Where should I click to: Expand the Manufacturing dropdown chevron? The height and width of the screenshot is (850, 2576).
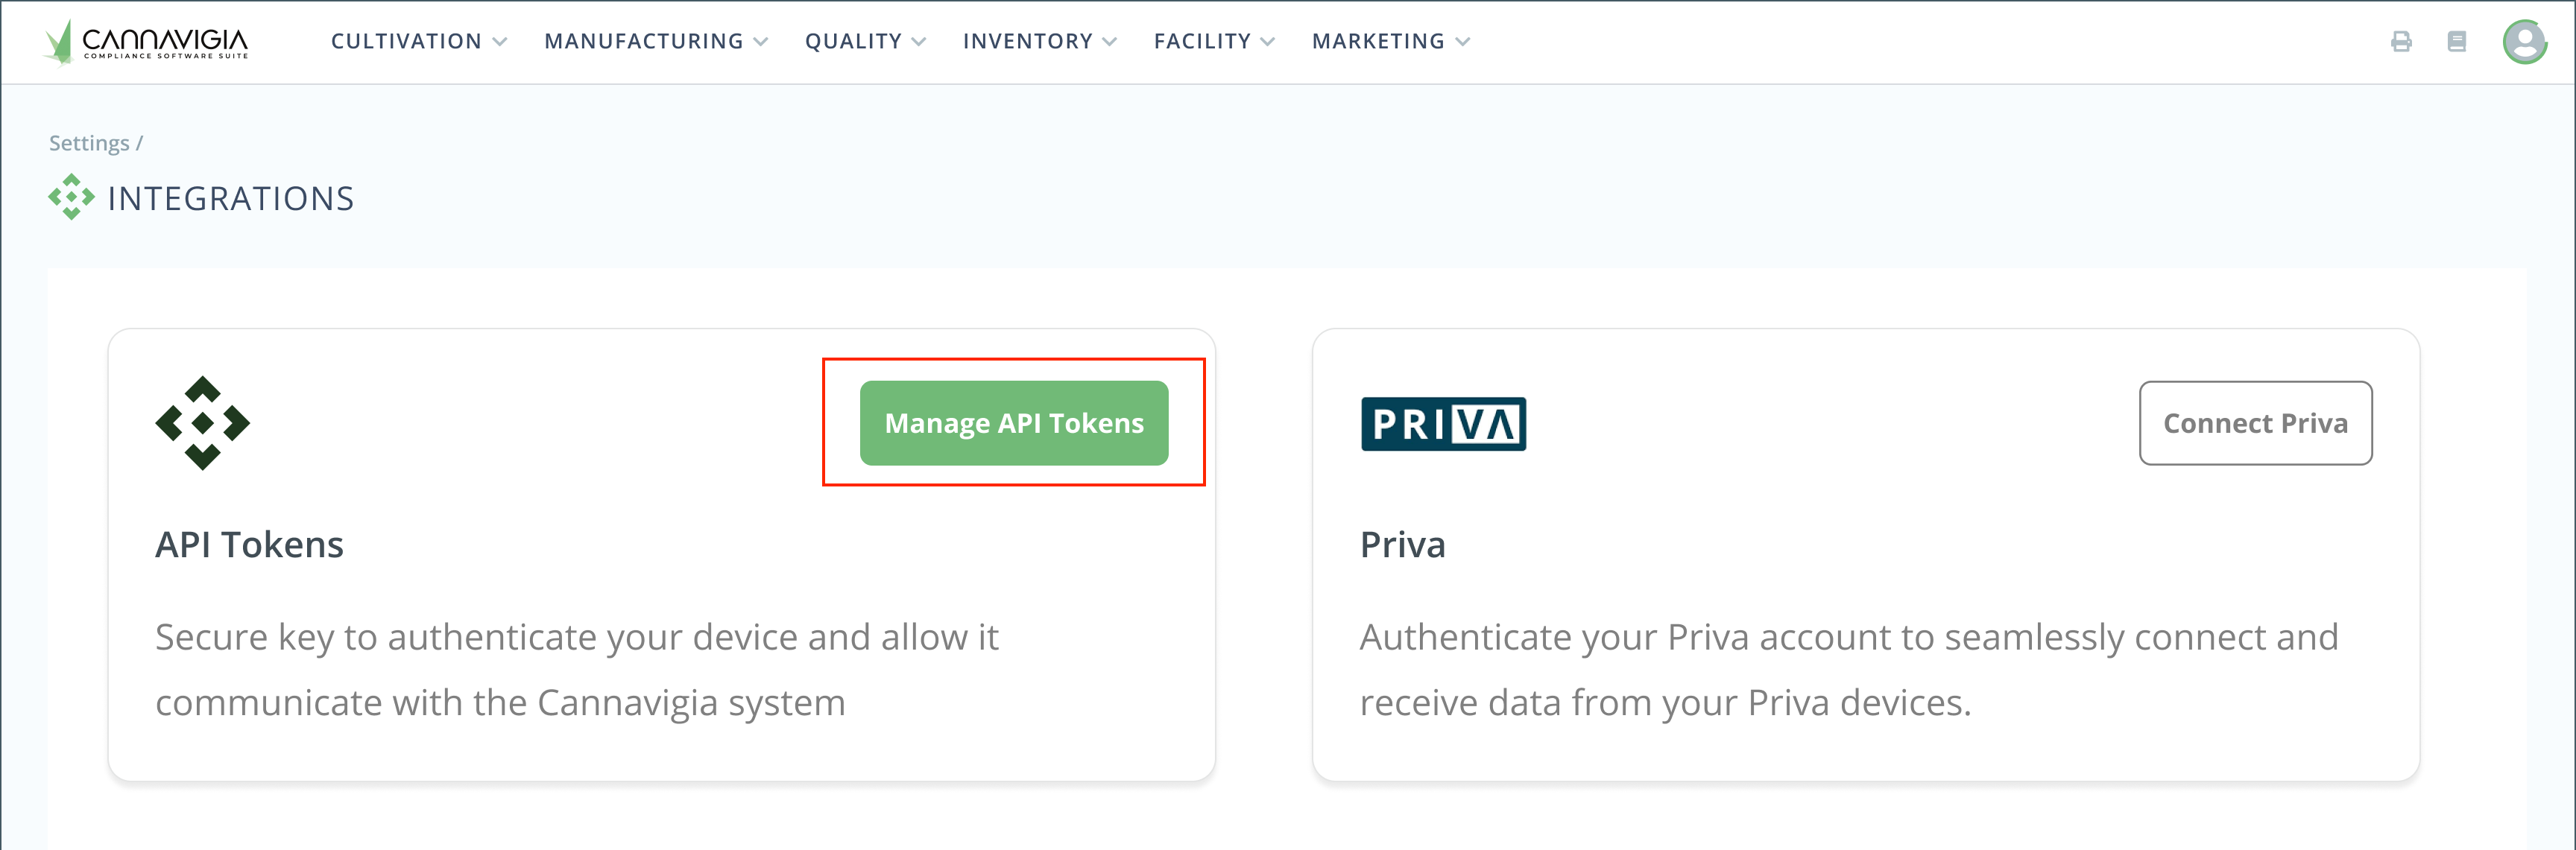(x=761, y=42)
